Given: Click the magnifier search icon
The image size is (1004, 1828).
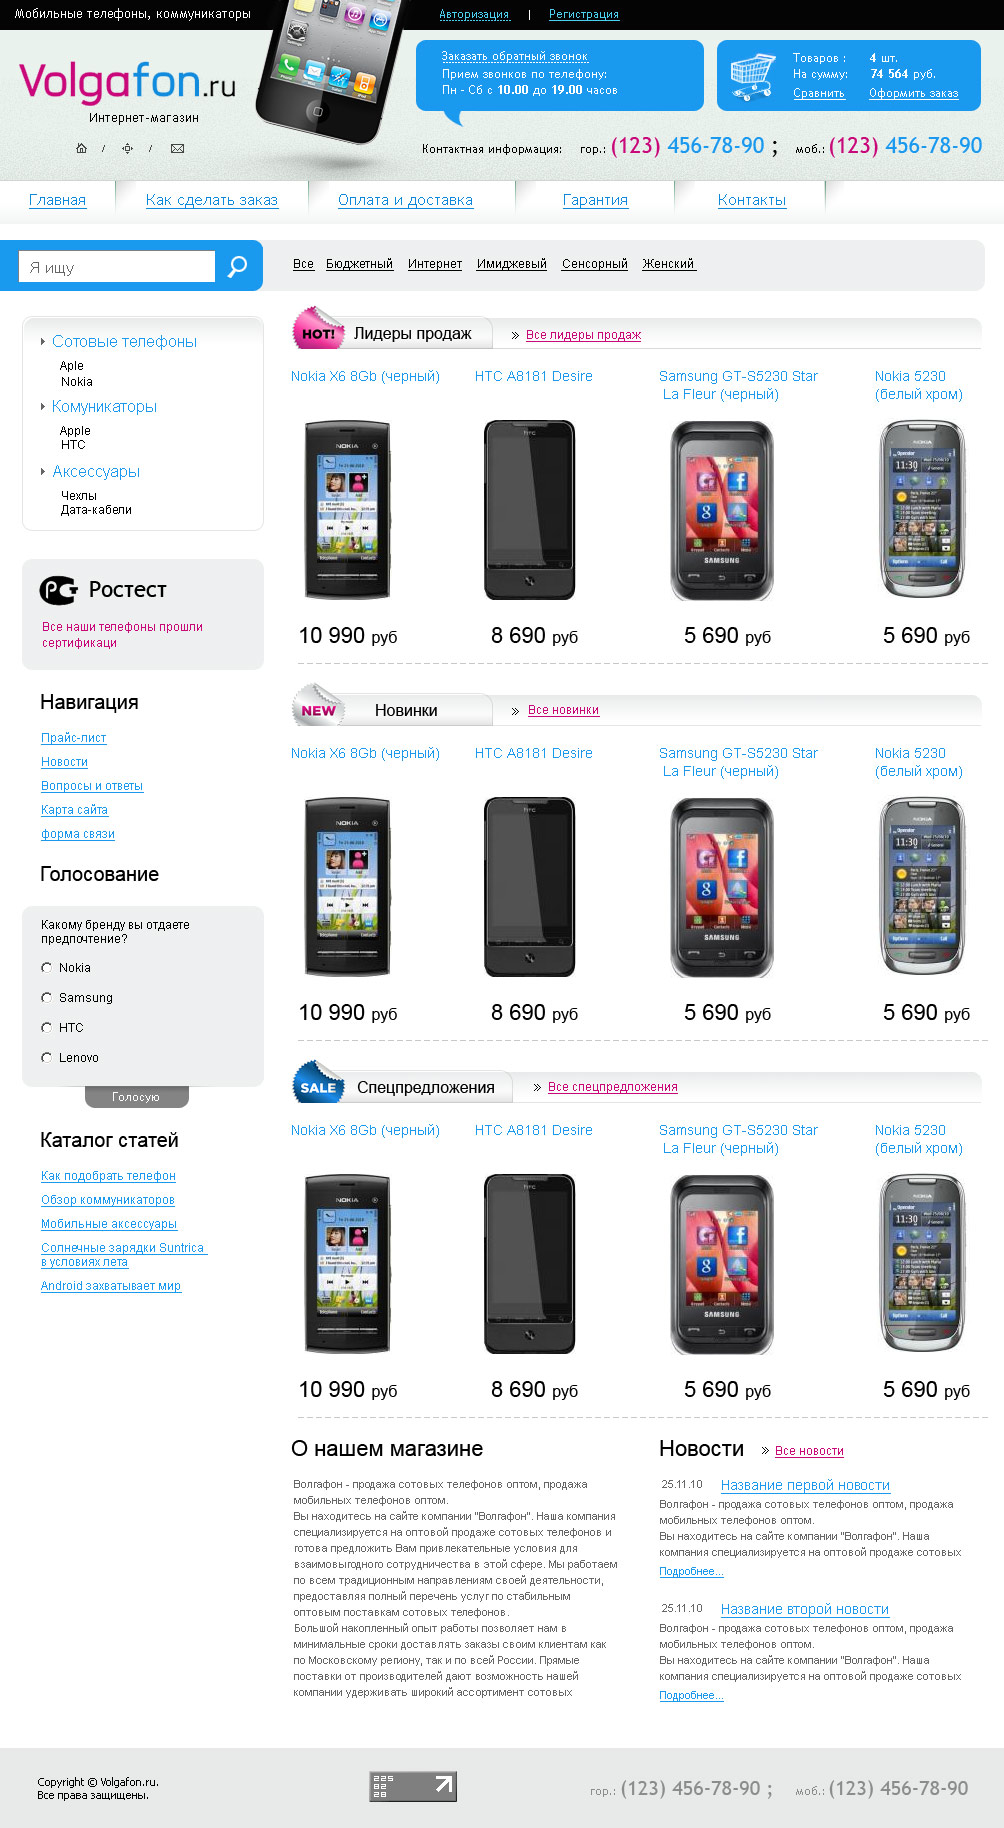Looking at the screenshot, I should [237, 266].
